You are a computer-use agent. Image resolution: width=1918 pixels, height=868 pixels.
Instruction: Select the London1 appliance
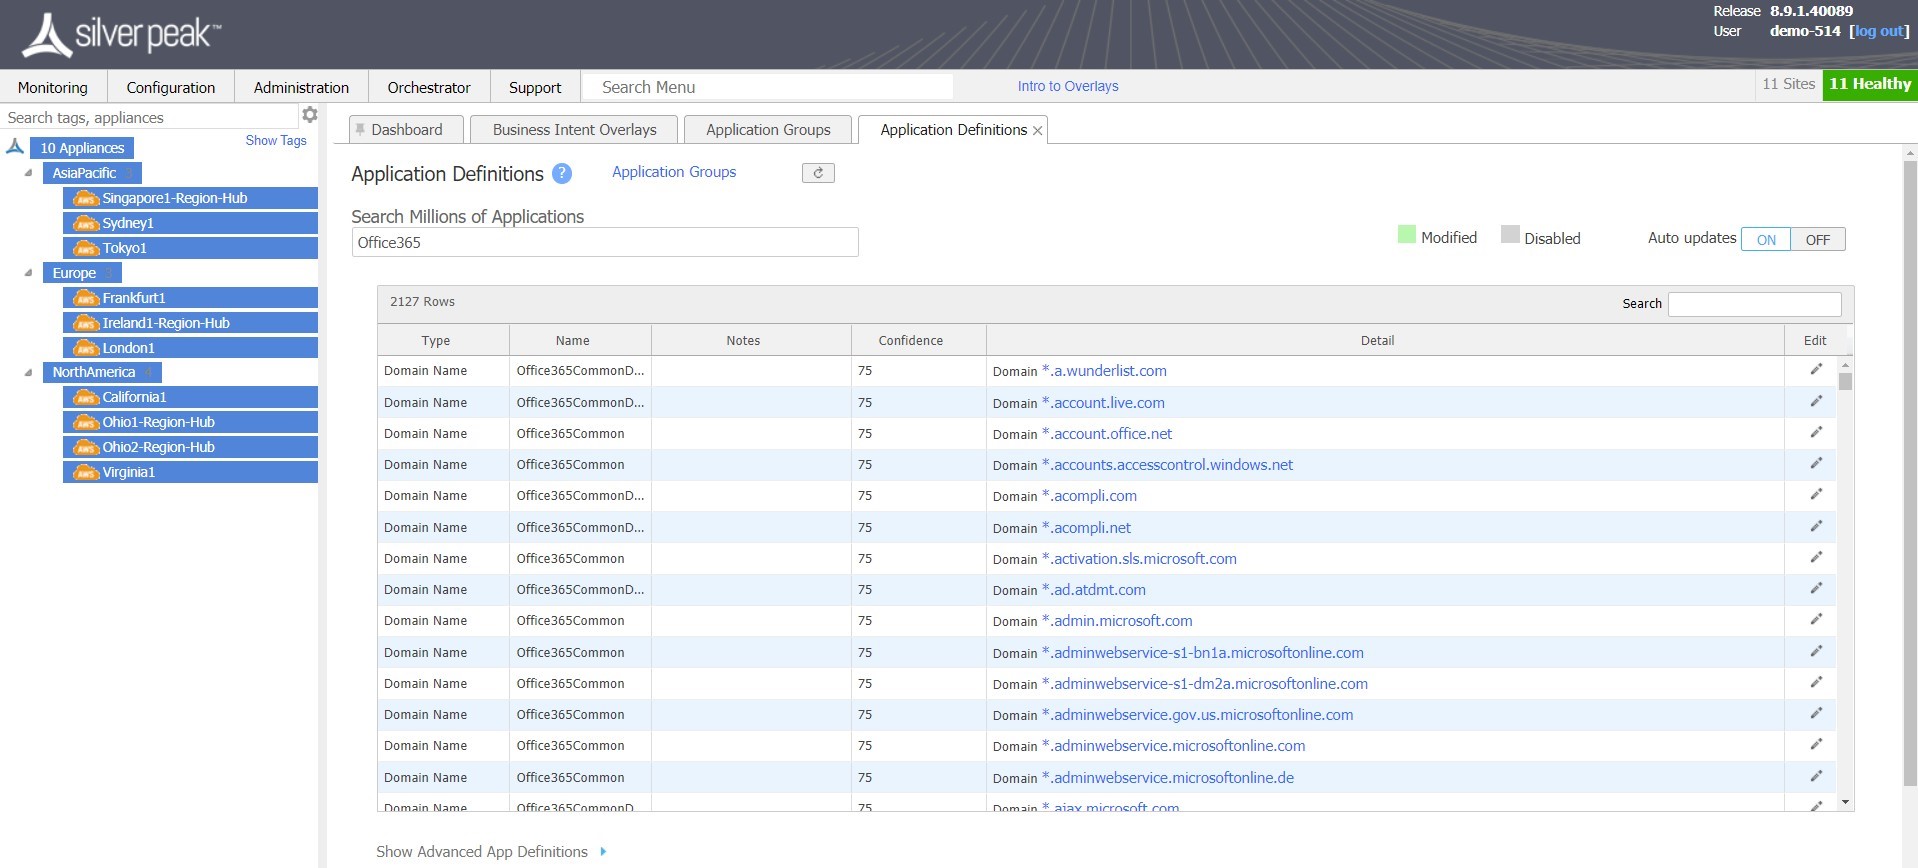(x=190, y=348)
